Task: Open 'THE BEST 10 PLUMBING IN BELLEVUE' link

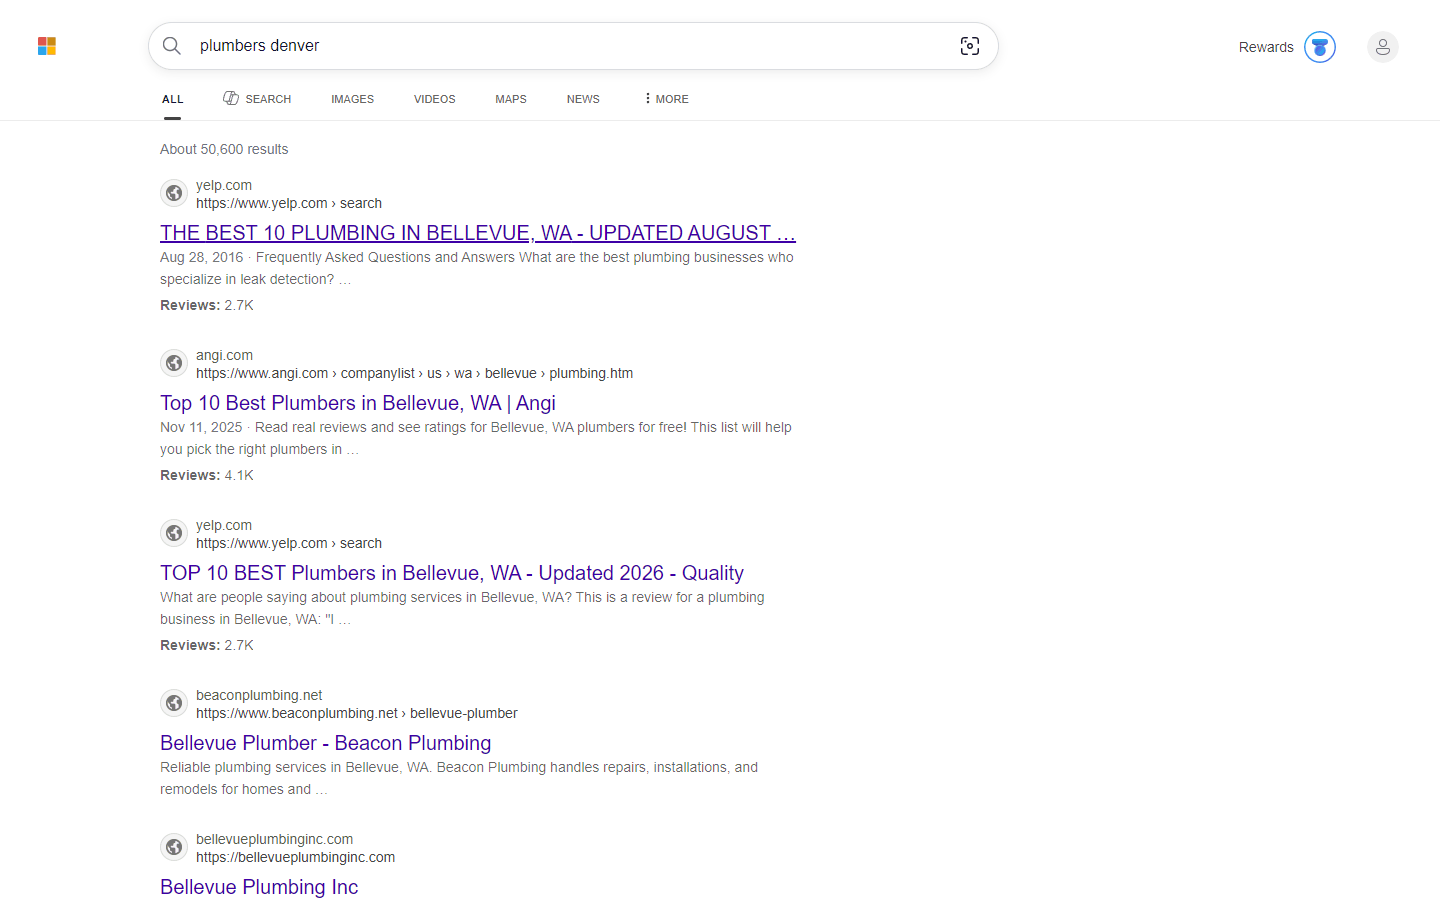Action: 478,233
